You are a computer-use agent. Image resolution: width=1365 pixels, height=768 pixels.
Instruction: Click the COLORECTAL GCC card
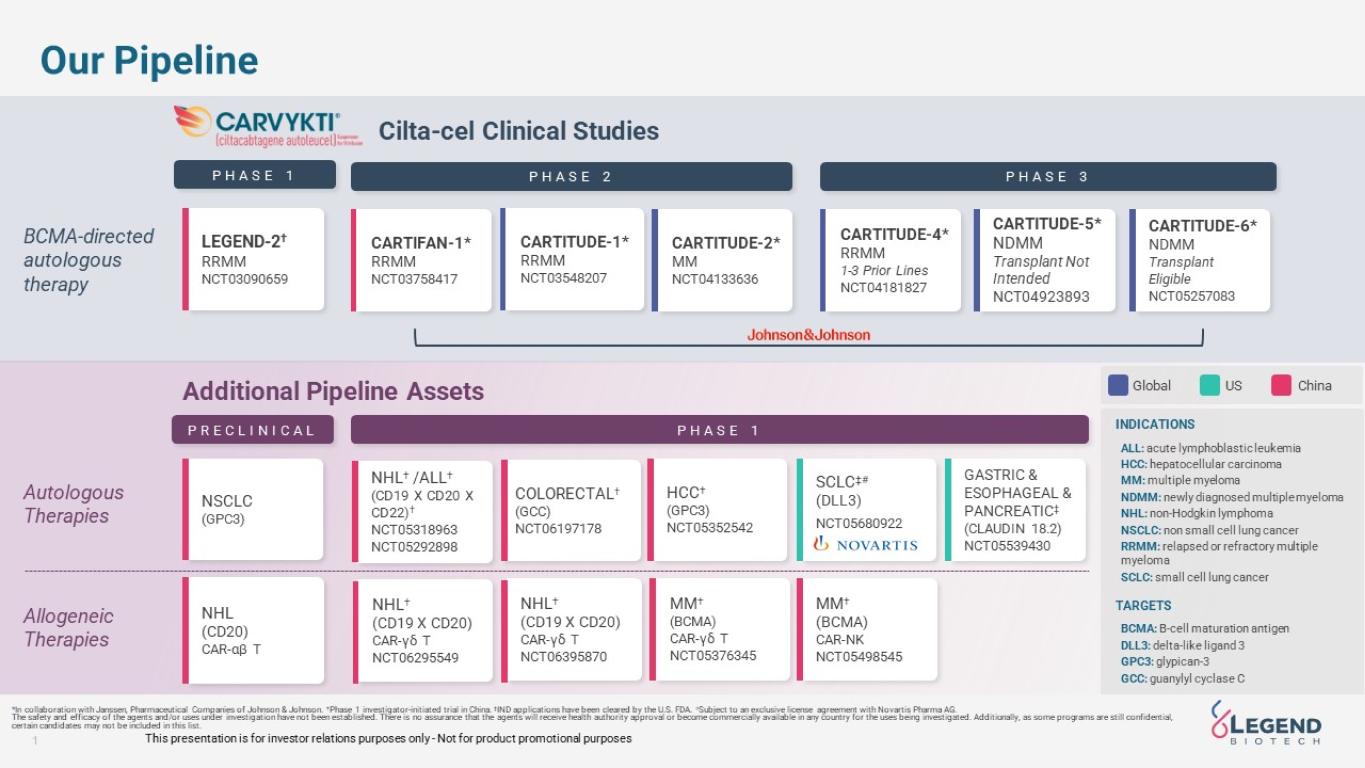[571, 510]
